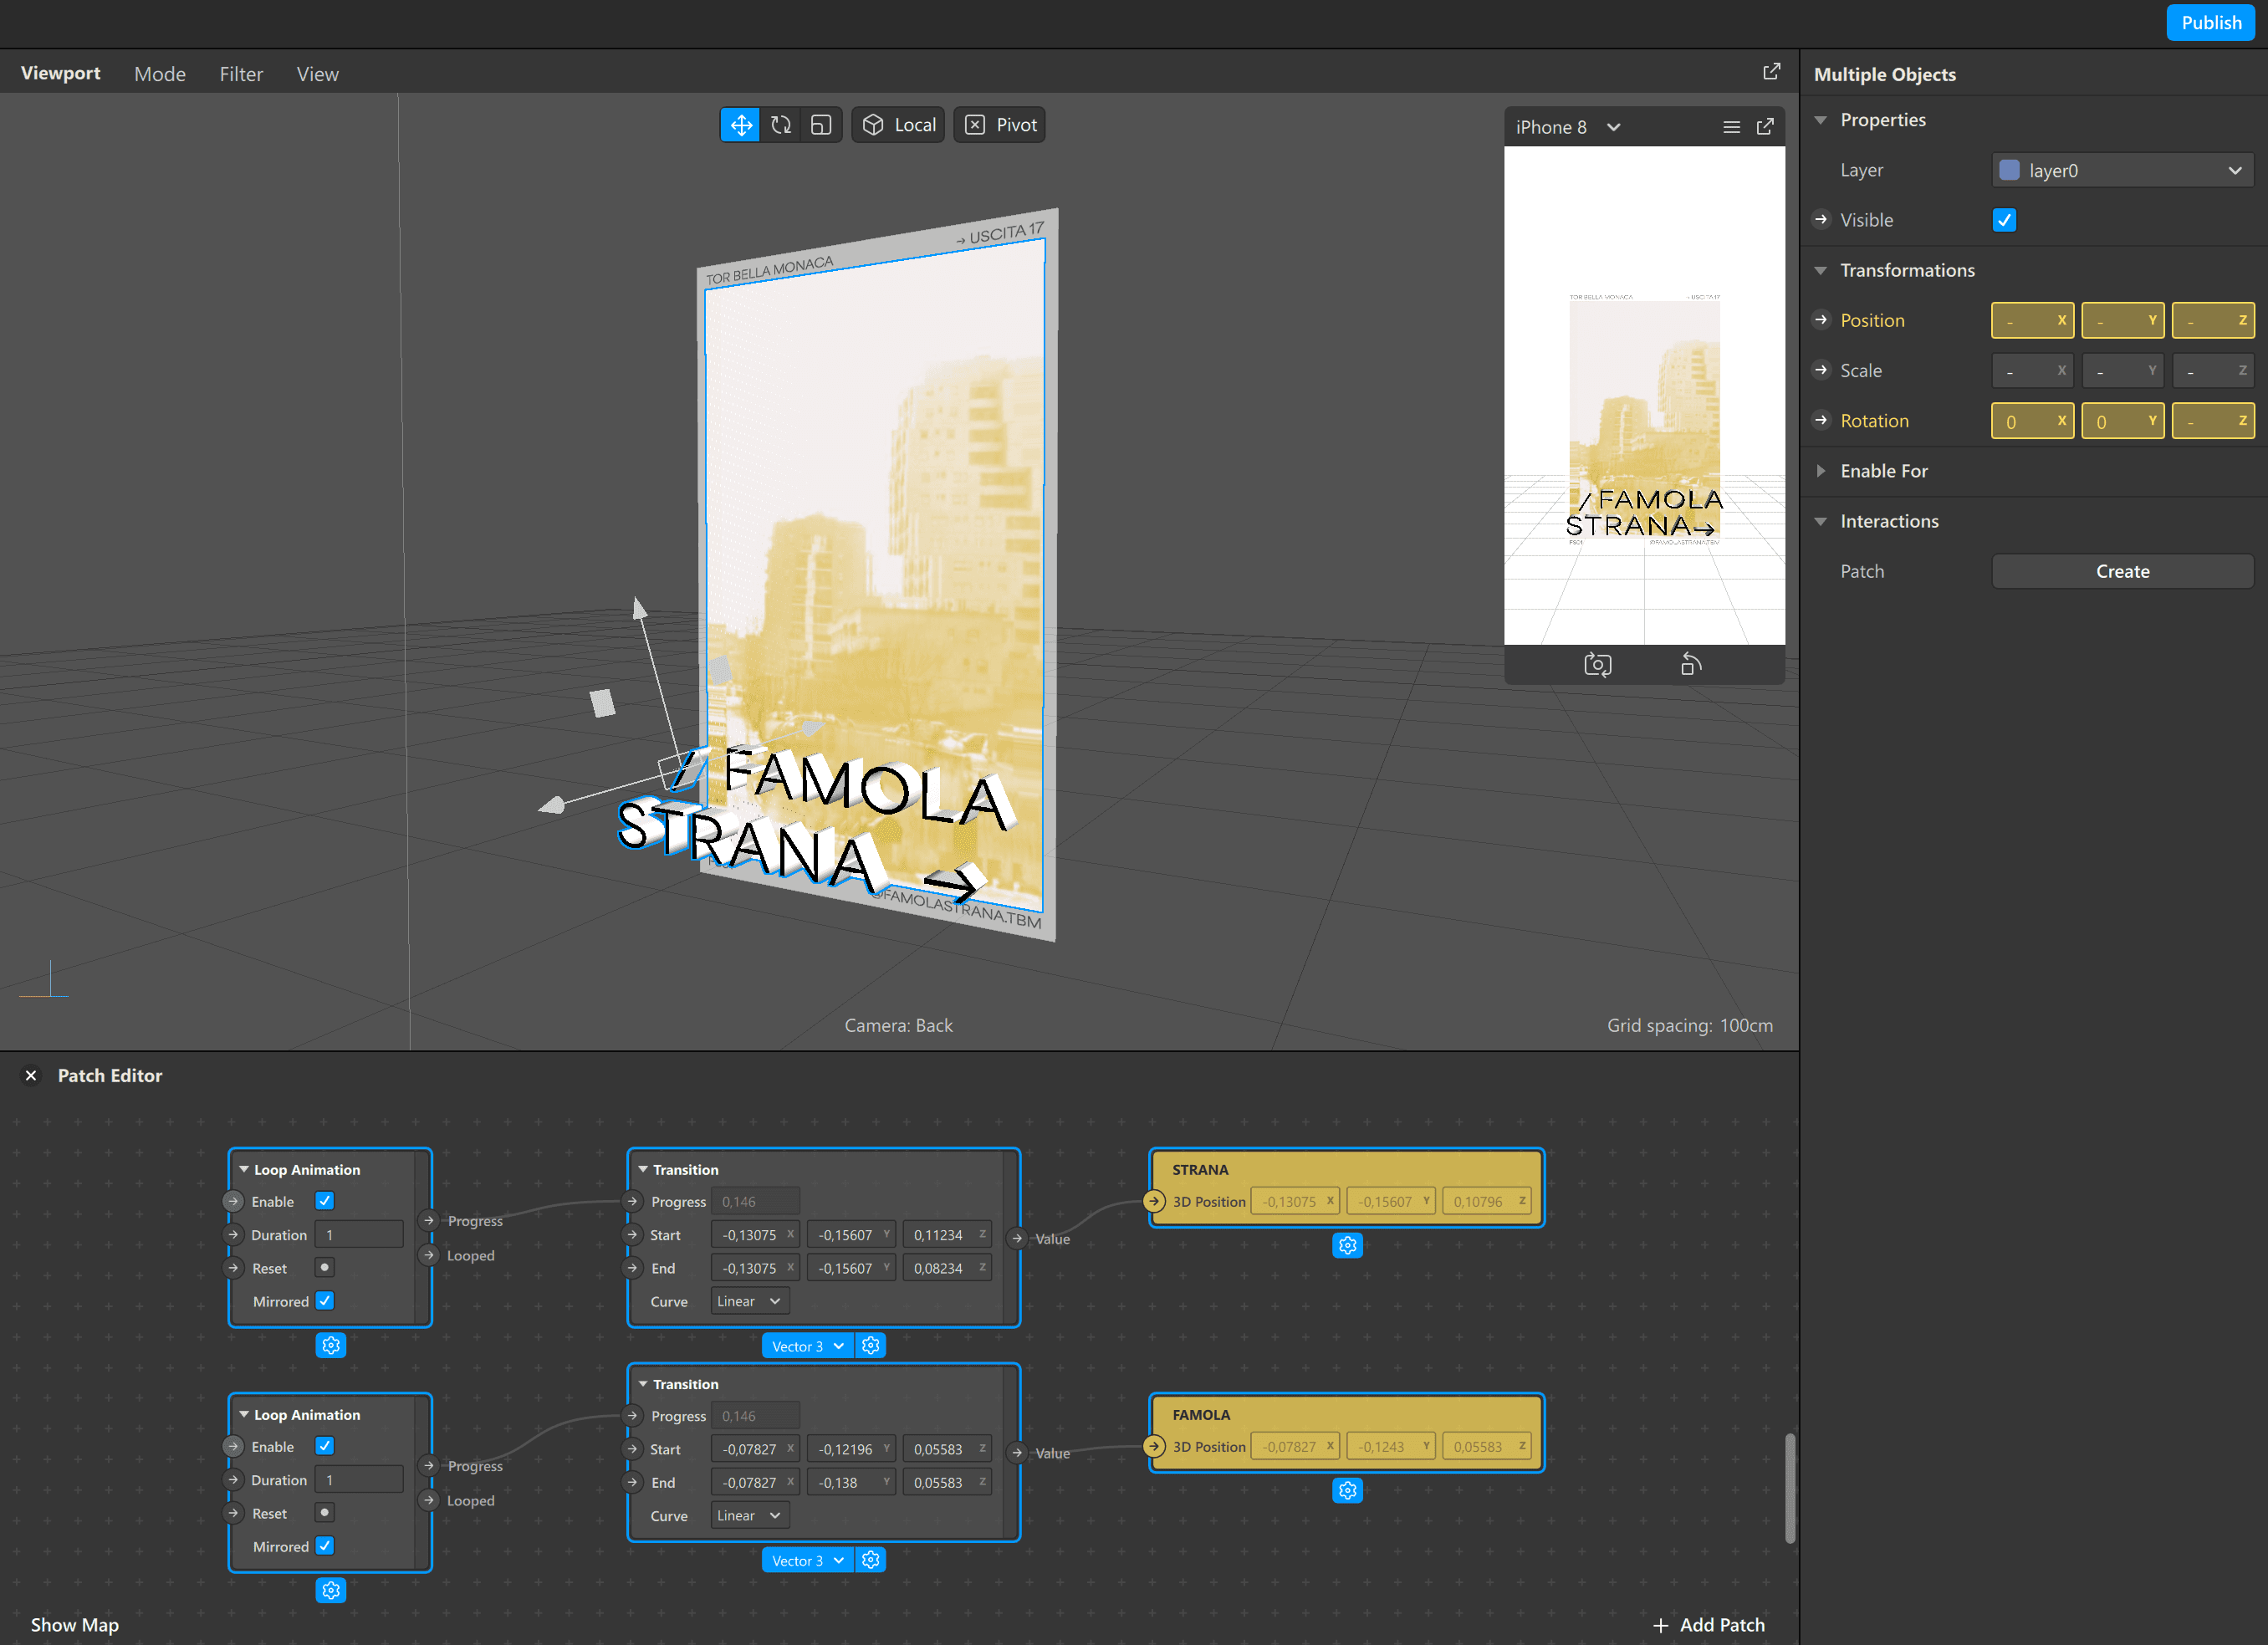Uncheck the Visible checkbox
This screenshot has height=1645, width=2268.
pyautogui.click(x=2004, y=220)
